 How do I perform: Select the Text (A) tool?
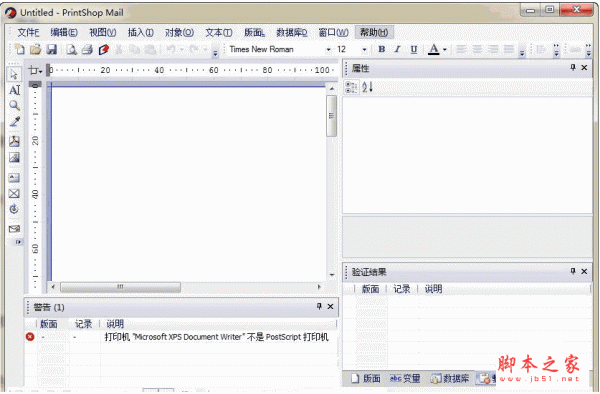[14, 90]
